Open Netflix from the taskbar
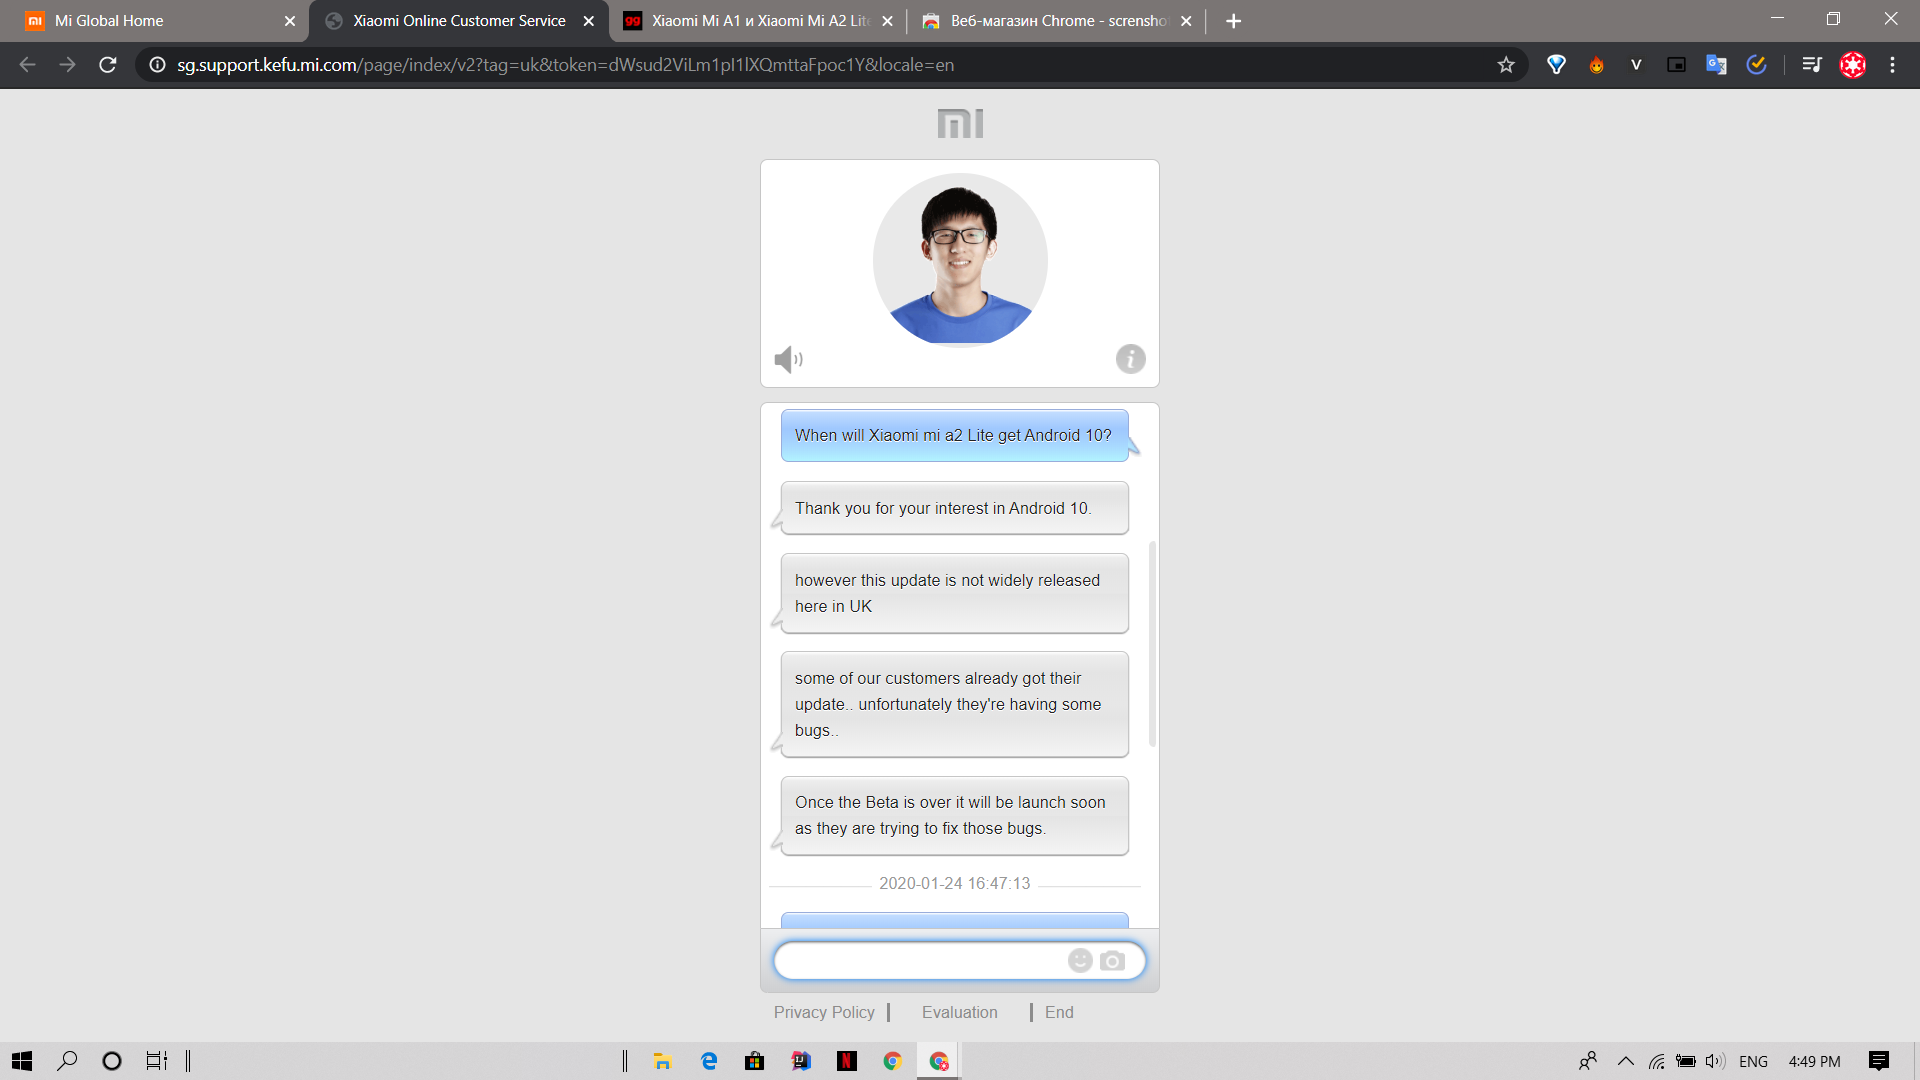 click(847, 1061)
